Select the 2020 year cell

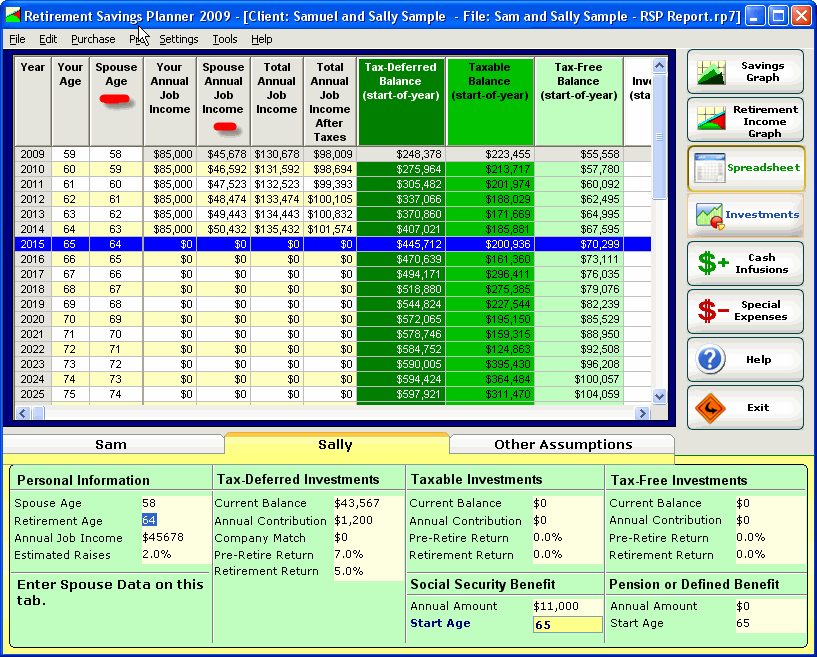point(33,319)
